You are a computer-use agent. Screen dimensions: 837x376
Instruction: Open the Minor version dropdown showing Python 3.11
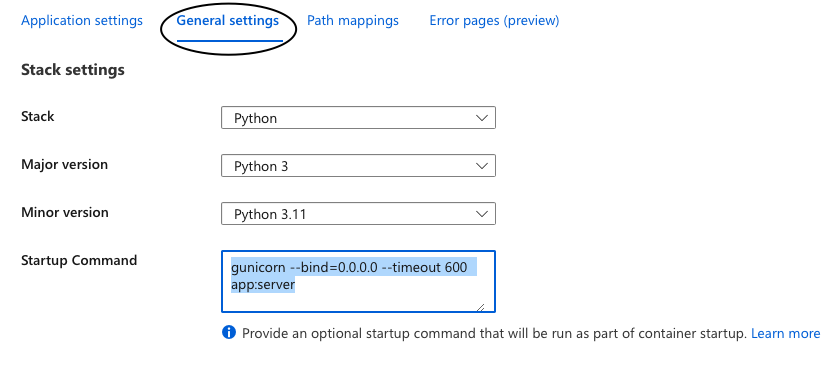click(x=358, y=214)
